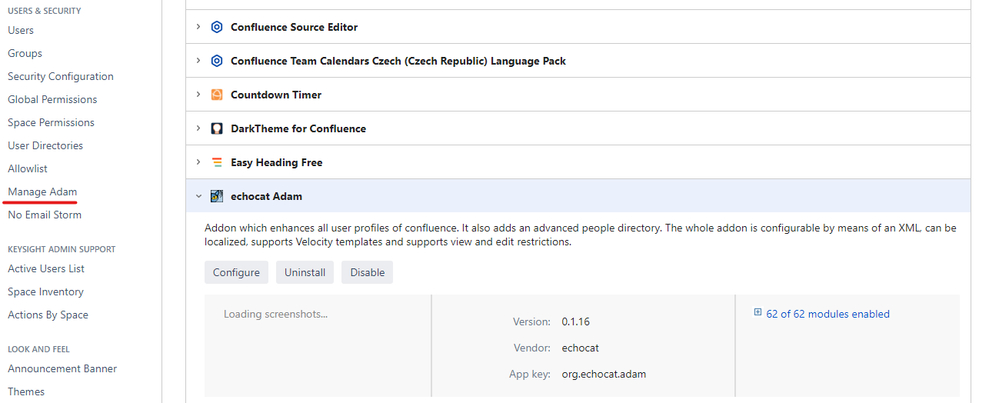The height and width of the screenshot is (403, 999).
Task: Open No Email Storm settings
Action: point(45,215)
